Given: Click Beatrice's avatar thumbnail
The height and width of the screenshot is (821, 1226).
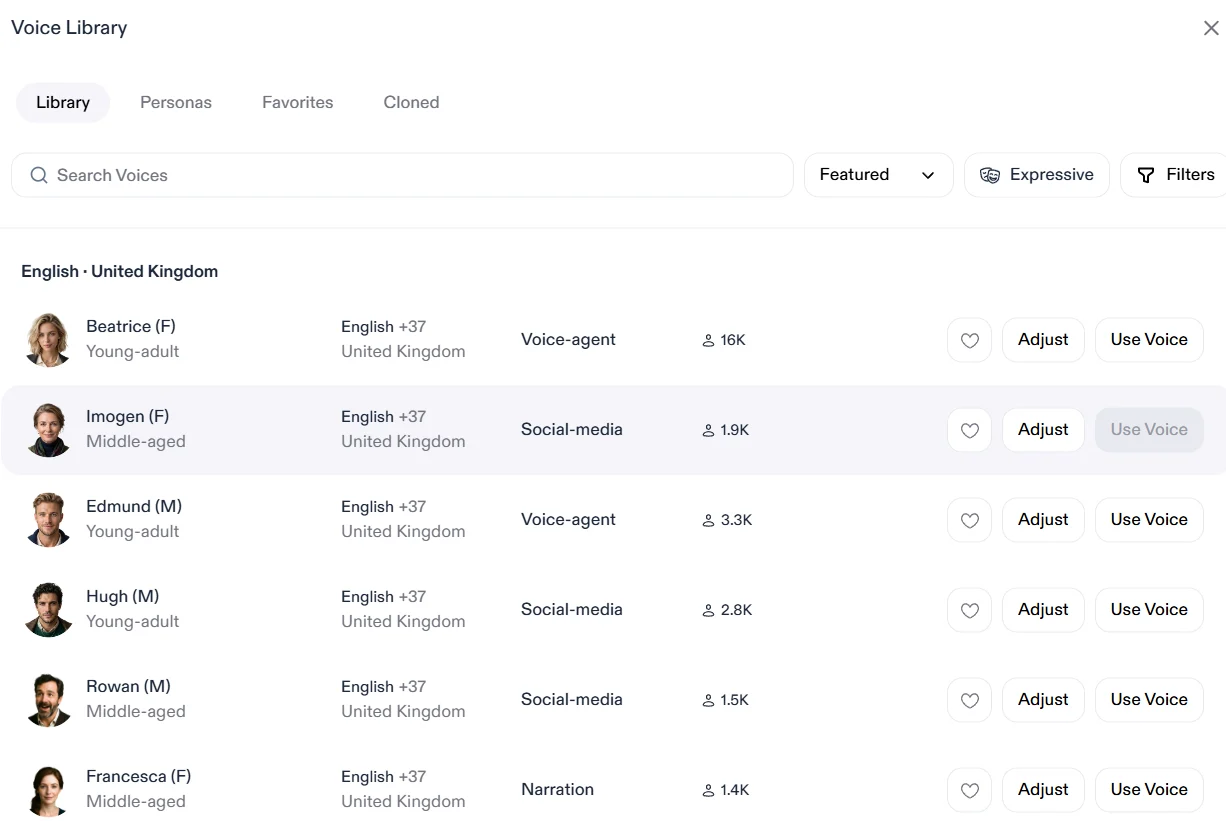Looking at the screenshot, I should coord(48,340).
